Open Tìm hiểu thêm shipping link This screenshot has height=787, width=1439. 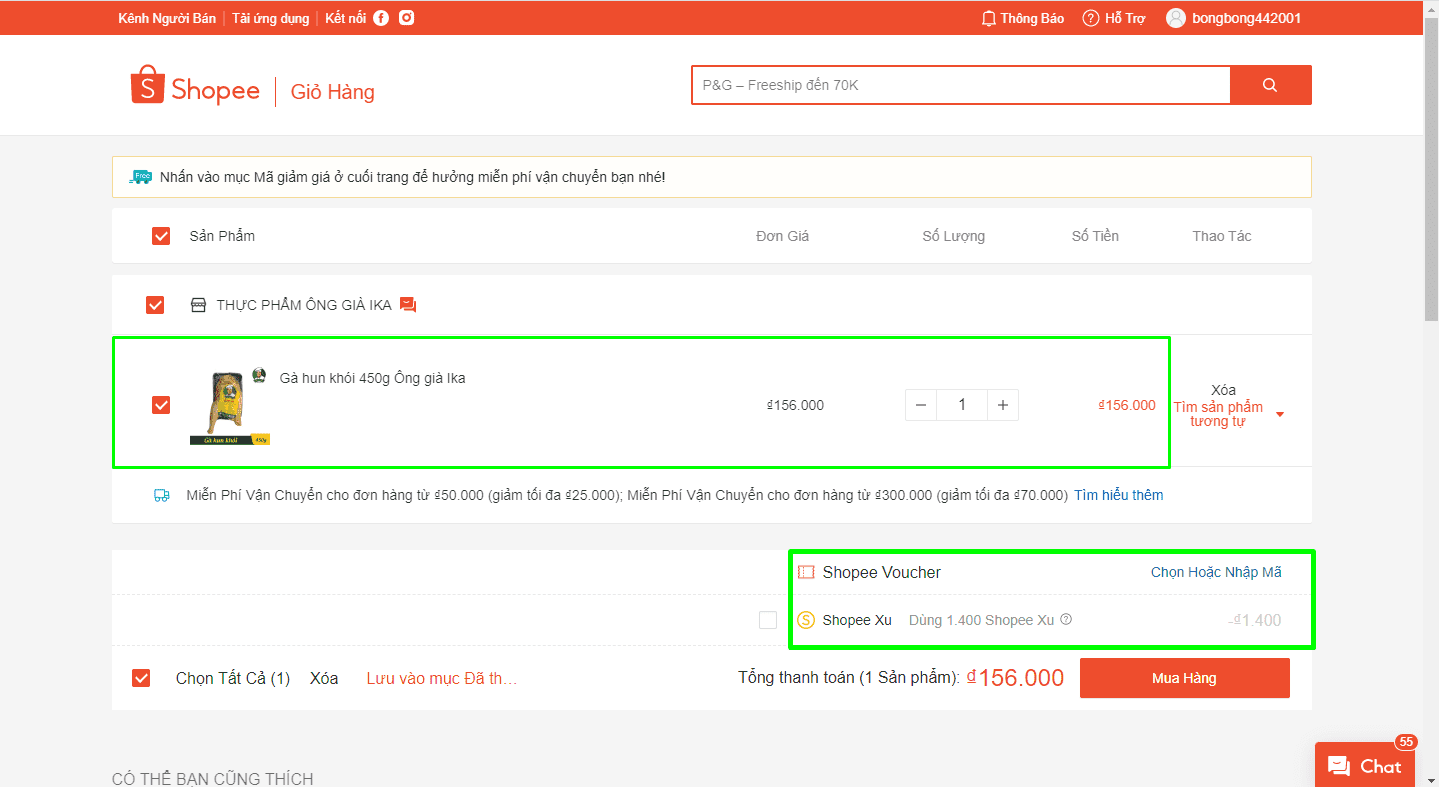coord(1118,495)
